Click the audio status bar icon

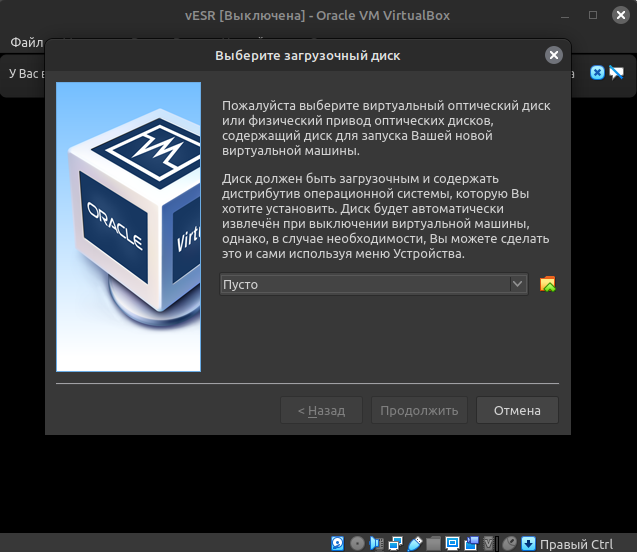coord(376,543)
